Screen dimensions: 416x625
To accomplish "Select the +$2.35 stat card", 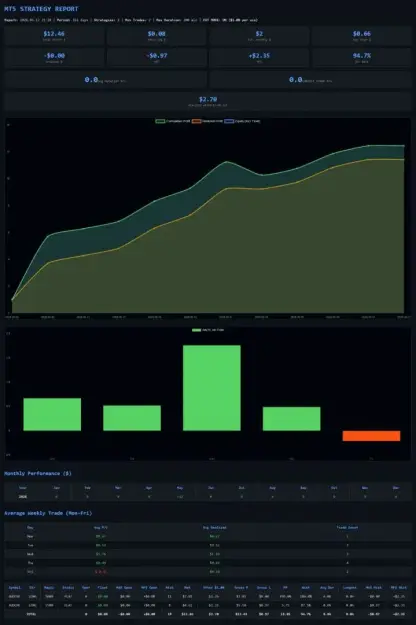I will pos(259,58).
